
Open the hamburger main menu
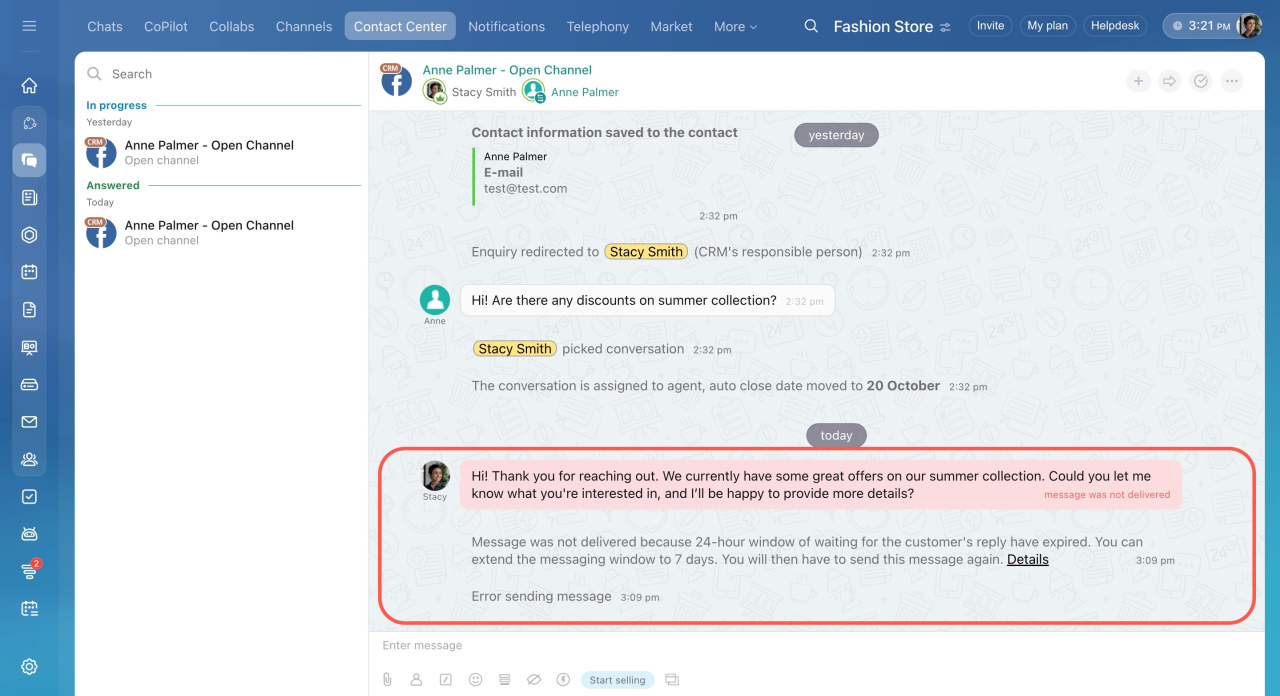click(x=29, y=26)
